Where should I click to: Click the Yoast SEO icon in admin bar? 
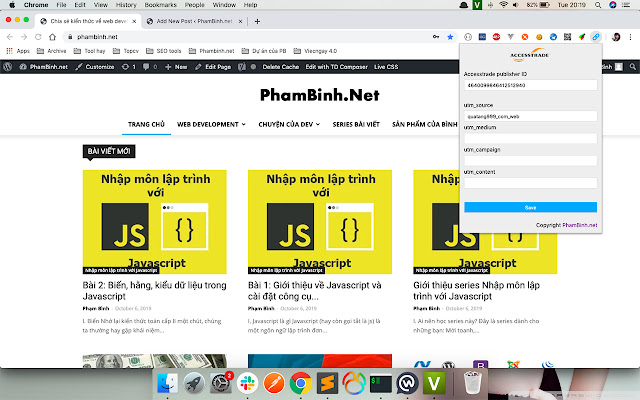(242, 67)
